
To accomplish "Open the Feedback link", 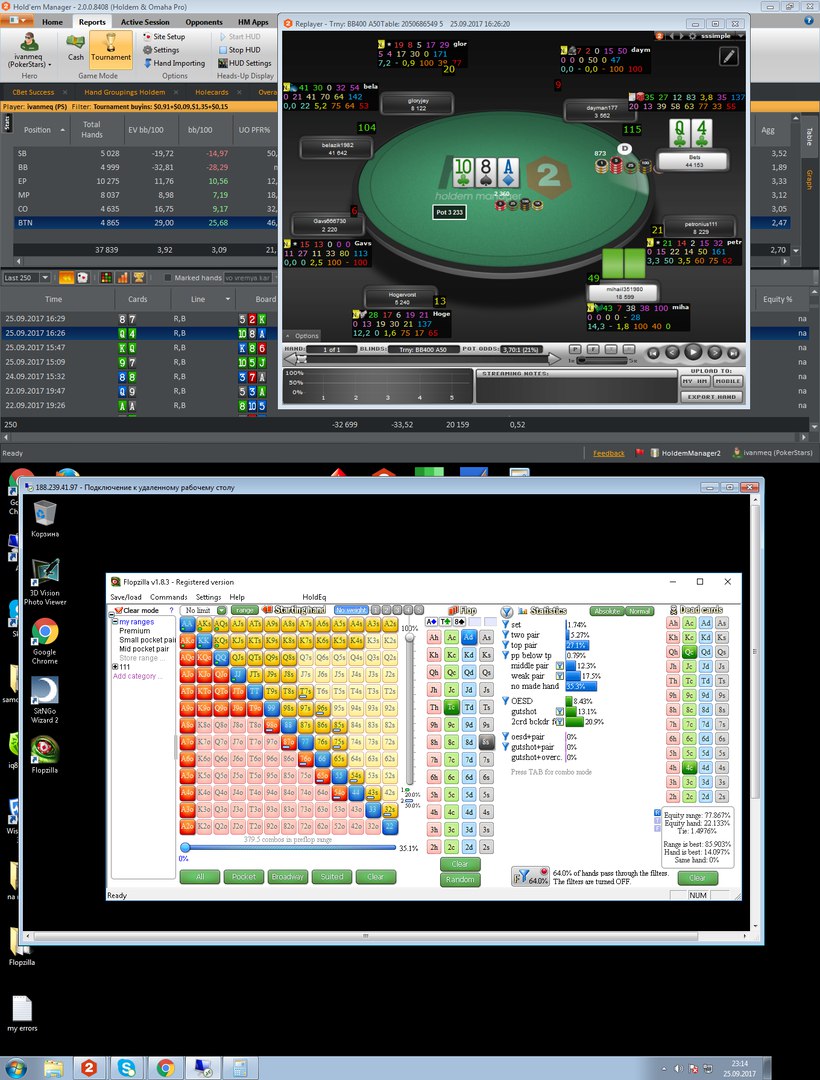I will 609,453.
